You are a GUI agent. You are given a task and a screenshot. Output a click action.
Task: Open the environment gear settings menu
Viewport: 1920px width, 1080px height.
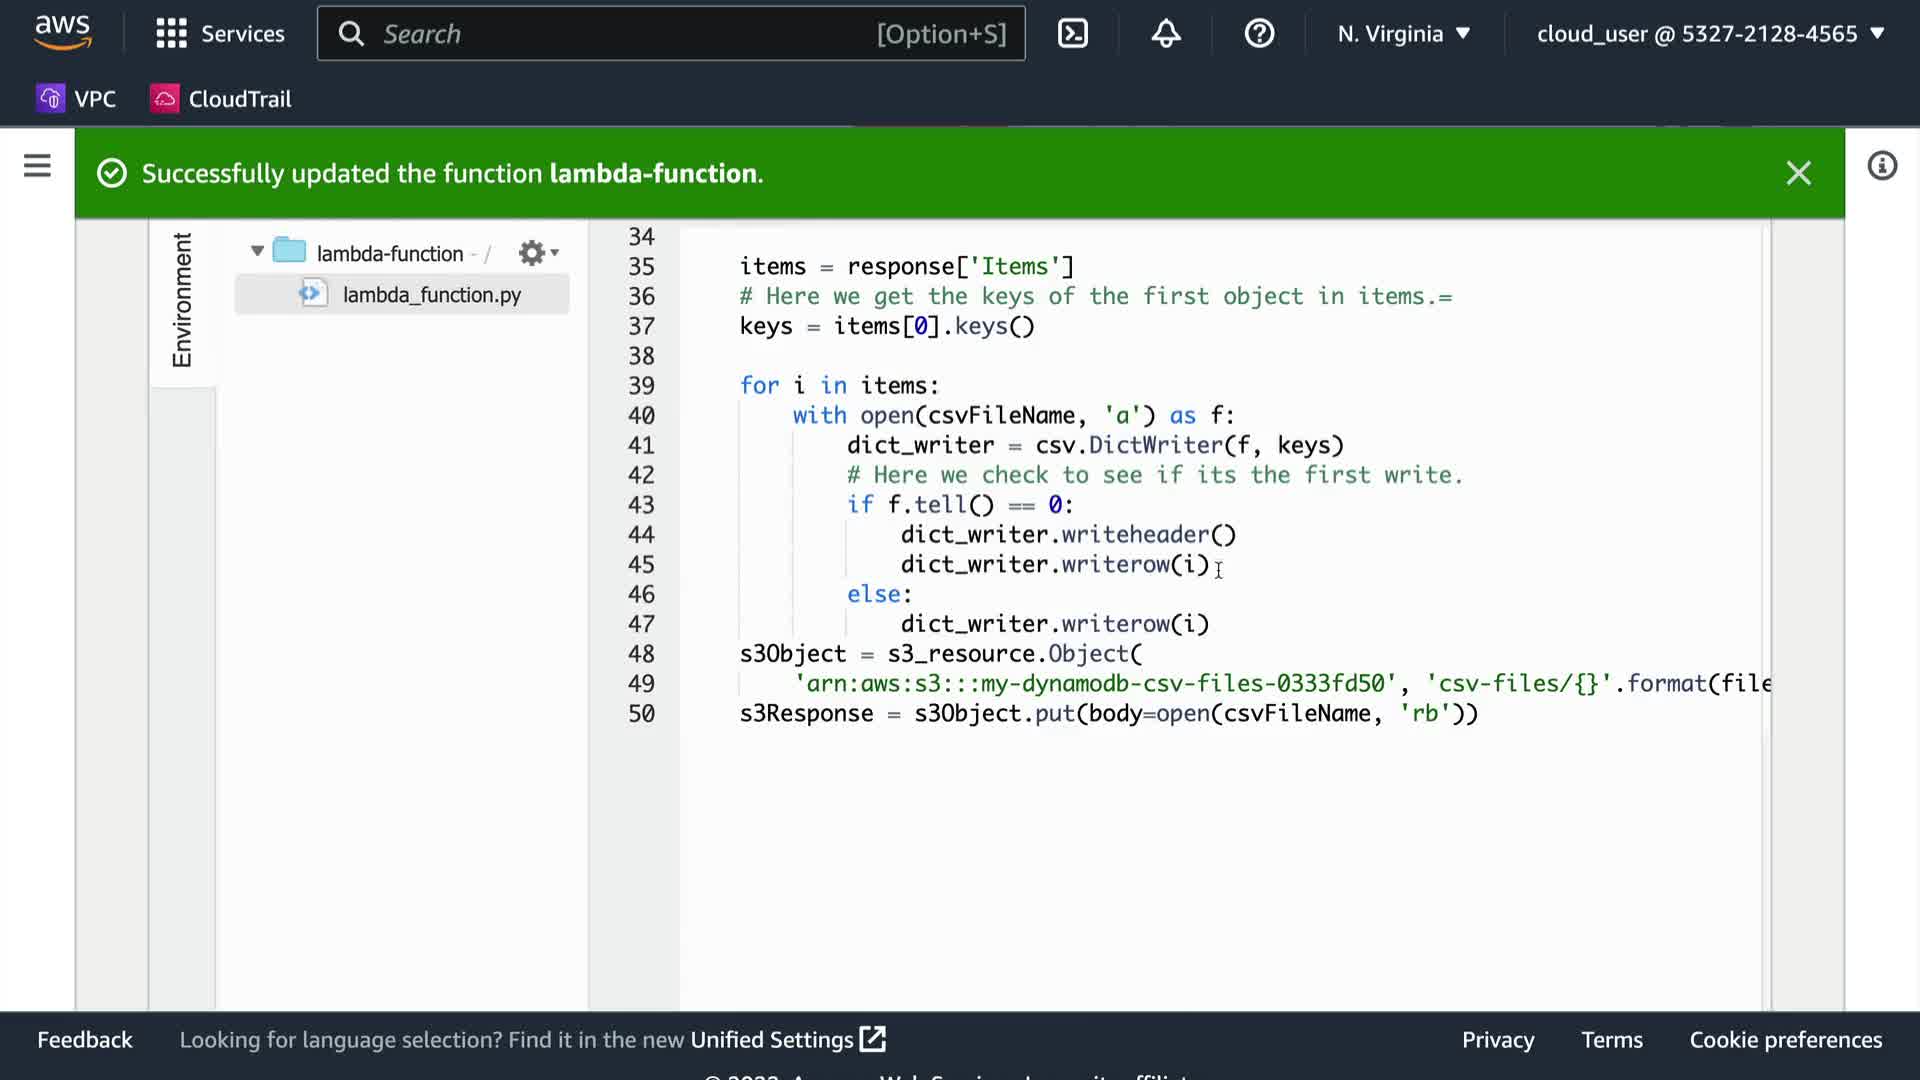point(537,253)
